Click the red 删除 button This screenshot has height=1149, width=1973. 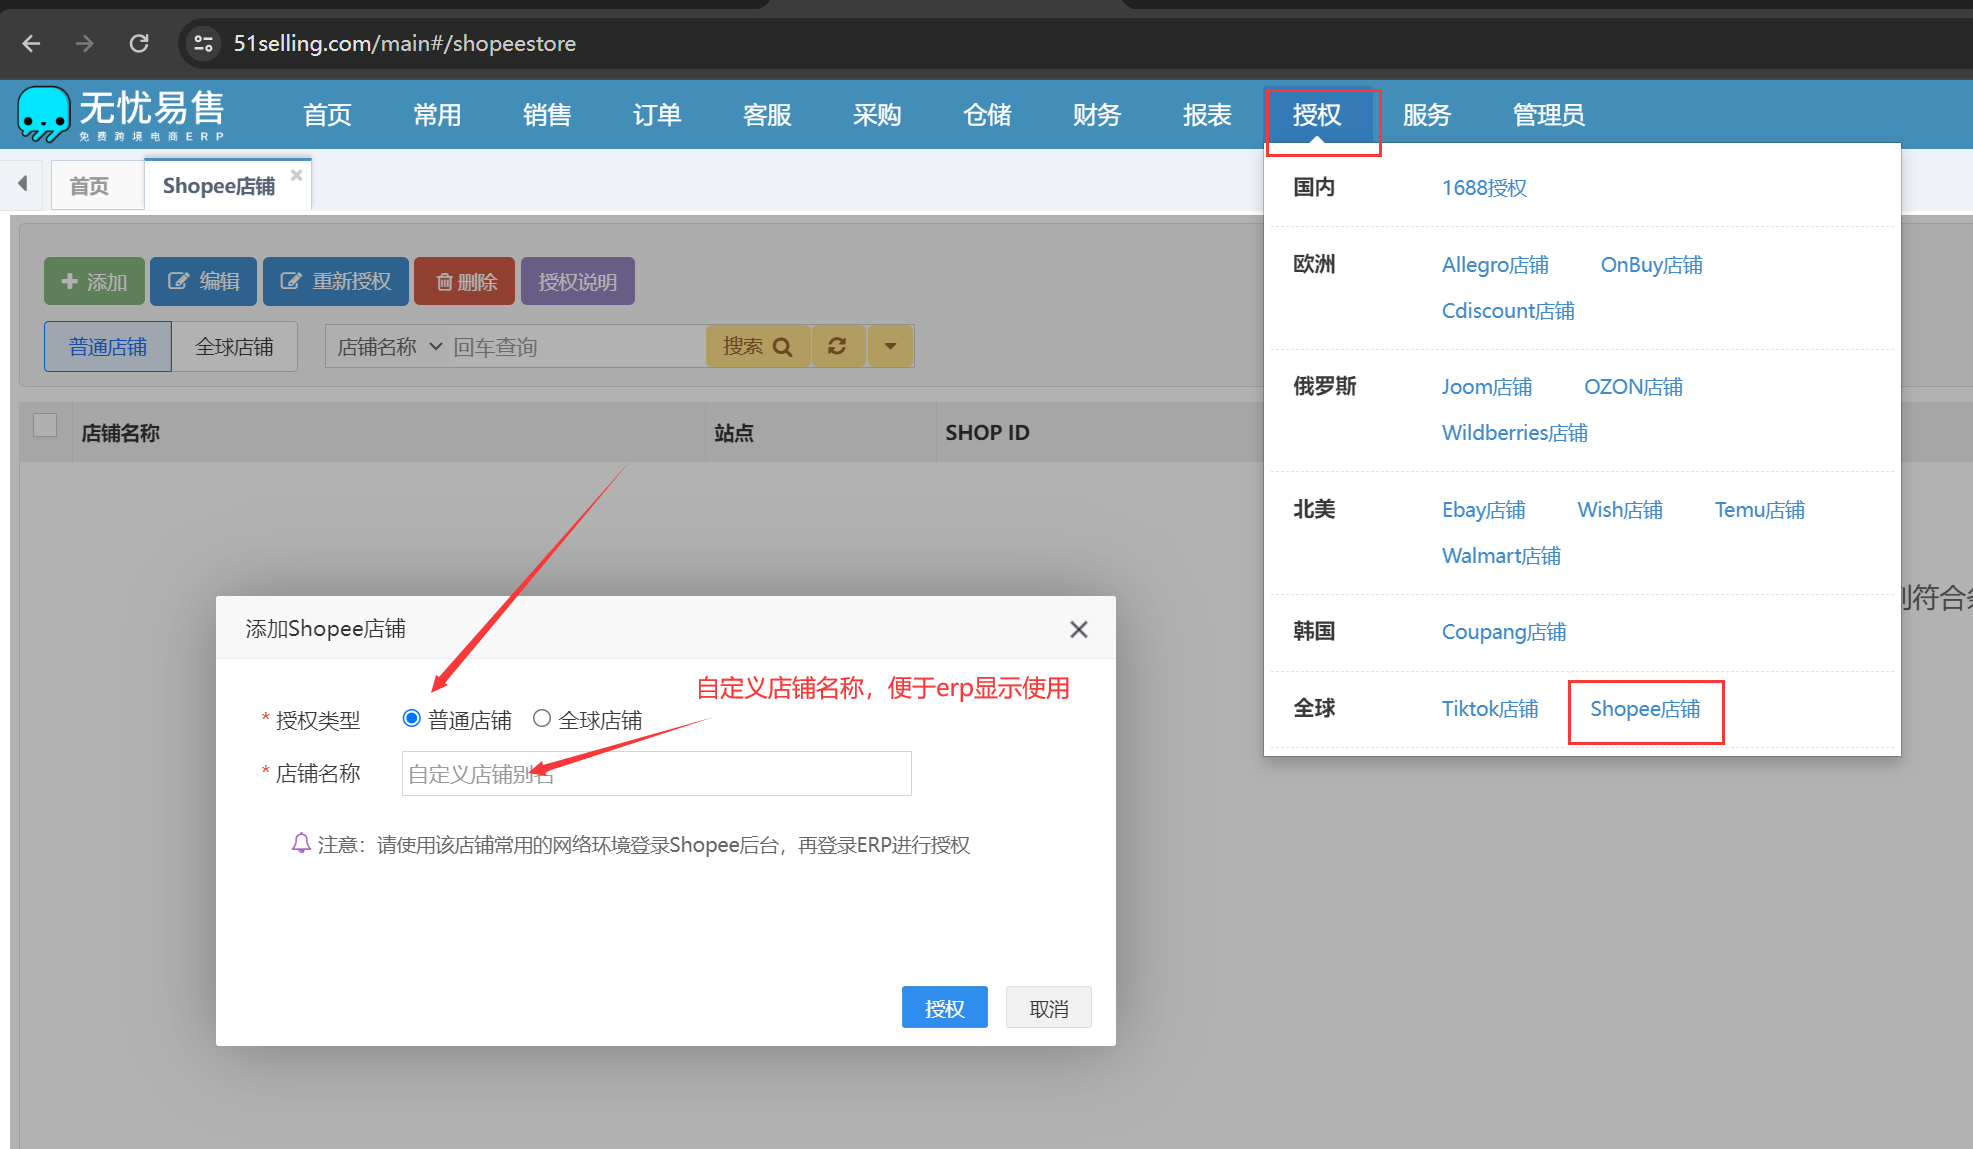[465, 282]
